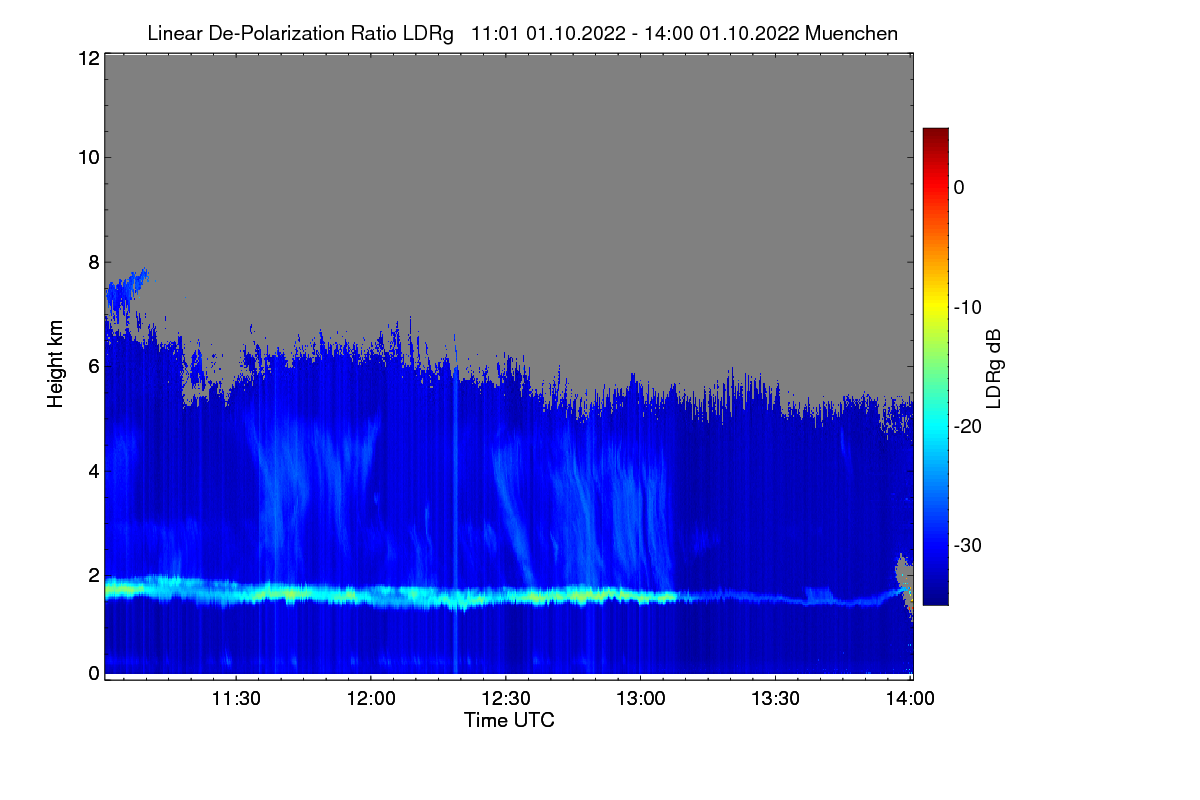Viewport: 1200px width, 800px height.
Task: Click time axis label '13:30'
Action: click(x=776, y=699)
